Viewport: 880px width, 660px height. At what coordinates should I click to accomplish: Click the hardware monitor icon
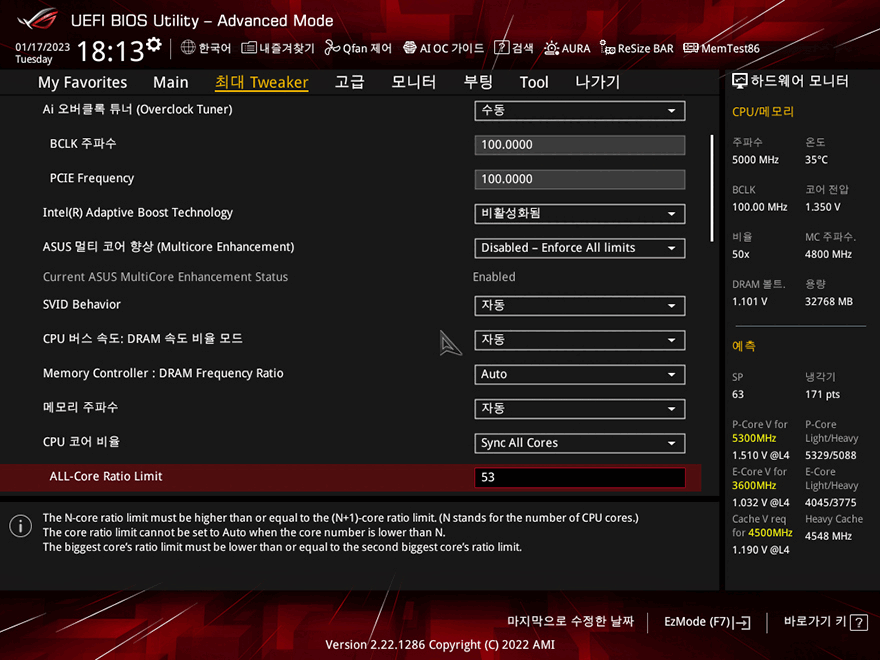pos(740,81)
